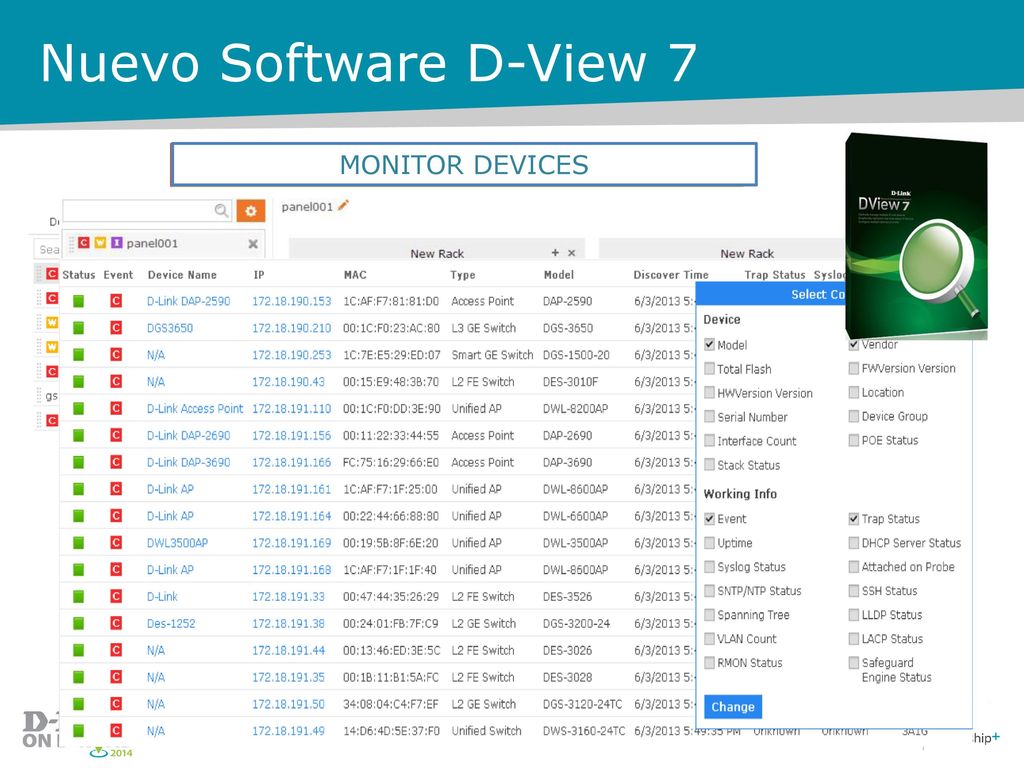Enable the SSH Status checkbox

coord(854,591)
